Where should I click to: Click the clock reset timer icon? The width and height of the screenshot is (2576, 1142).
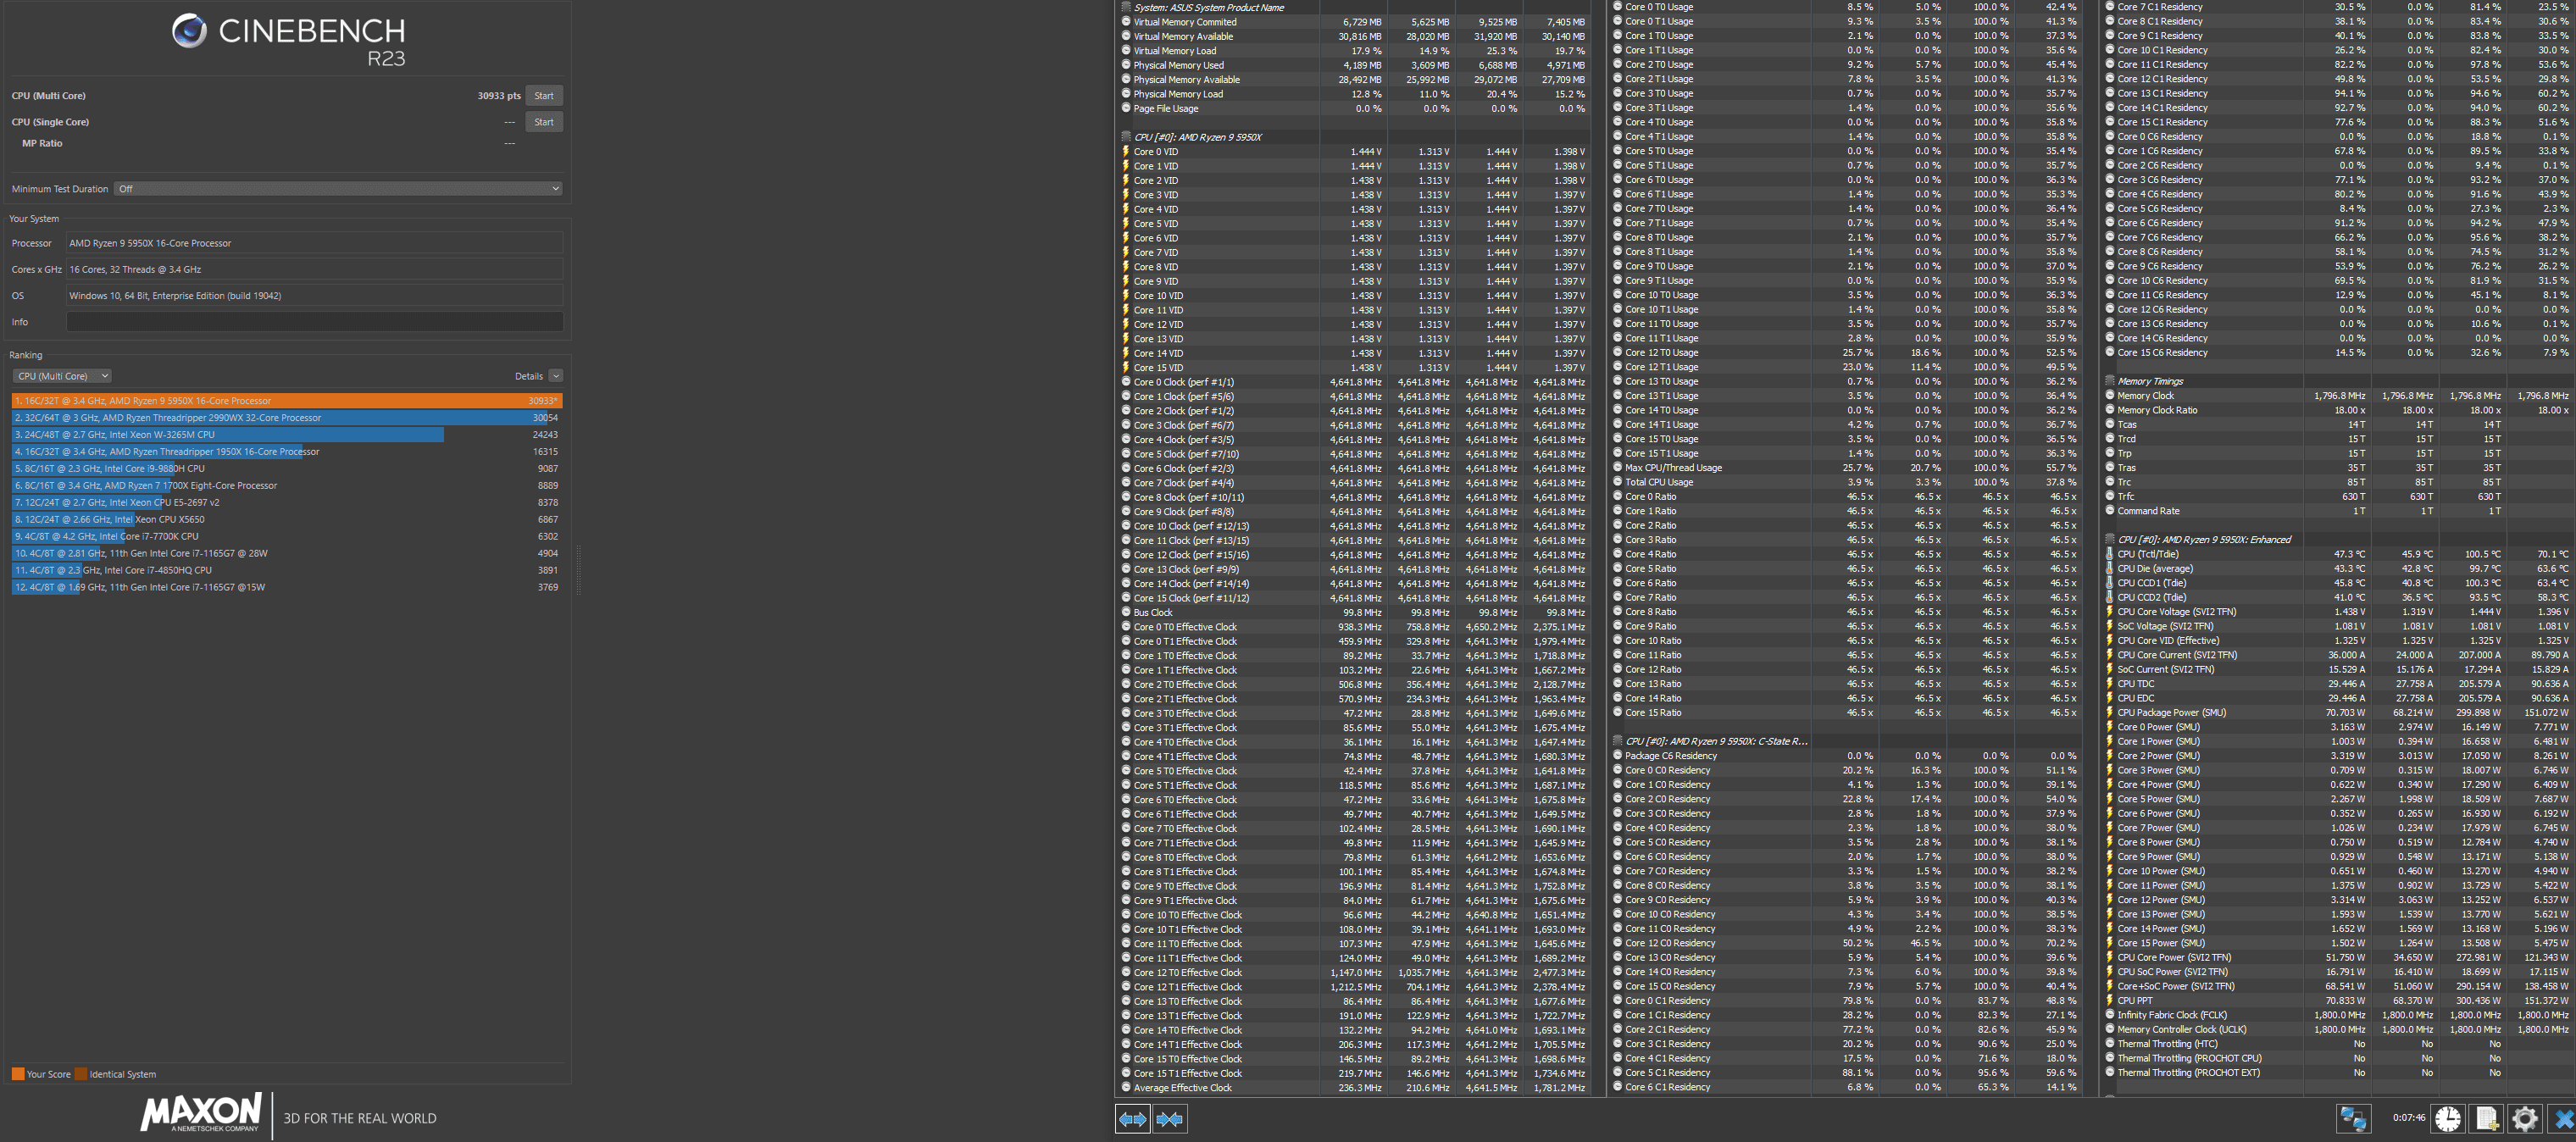[x=2447, y=1118]
